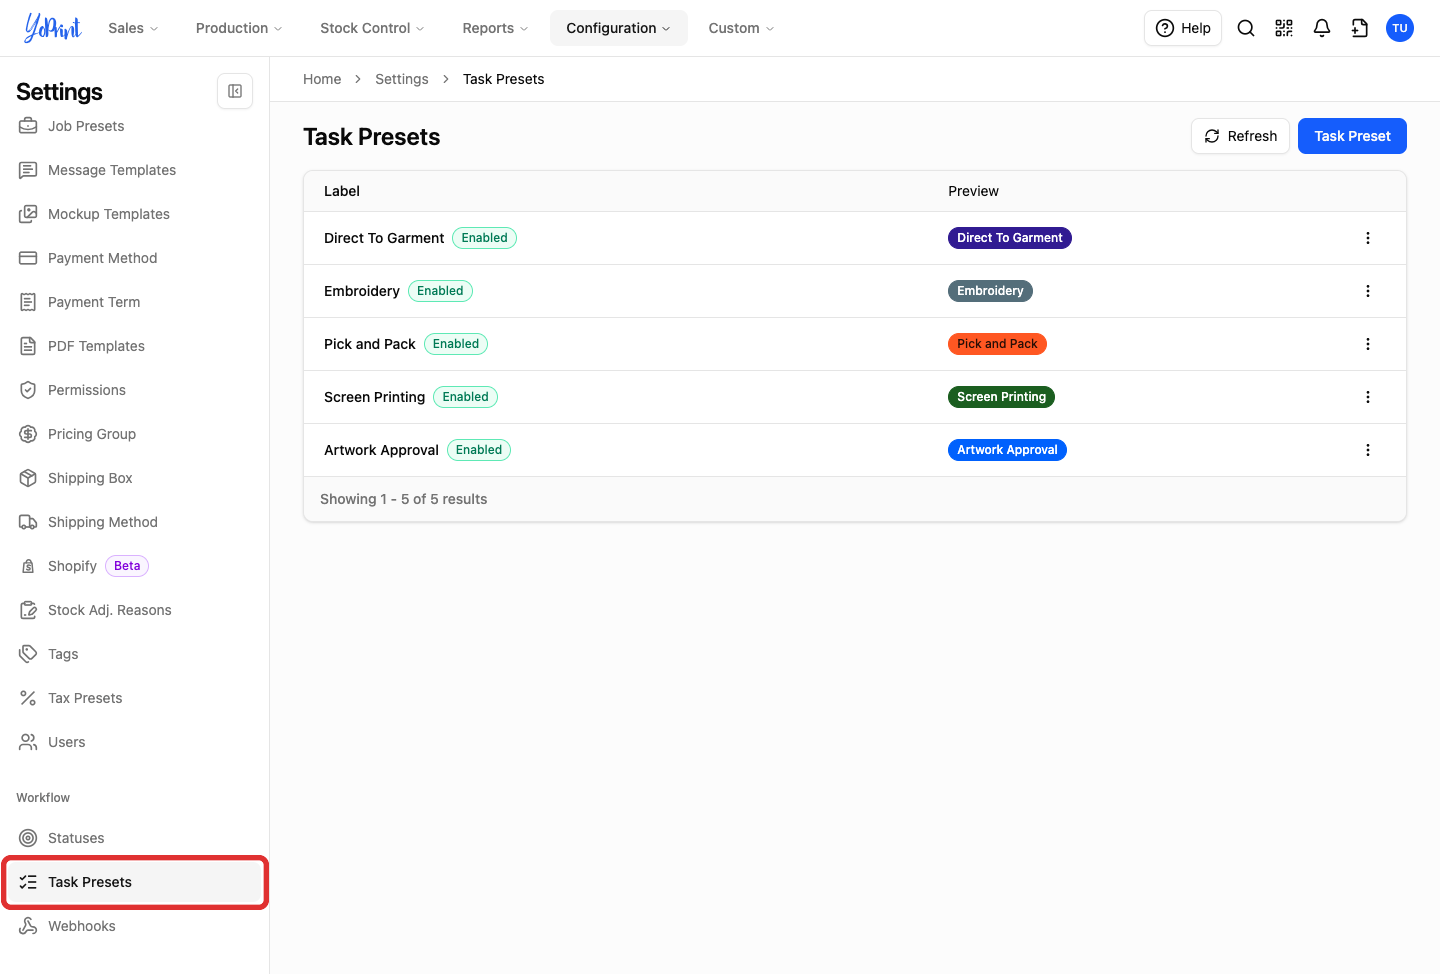
Task: Open row actions for Embroidery
Action: point(1368,291)
